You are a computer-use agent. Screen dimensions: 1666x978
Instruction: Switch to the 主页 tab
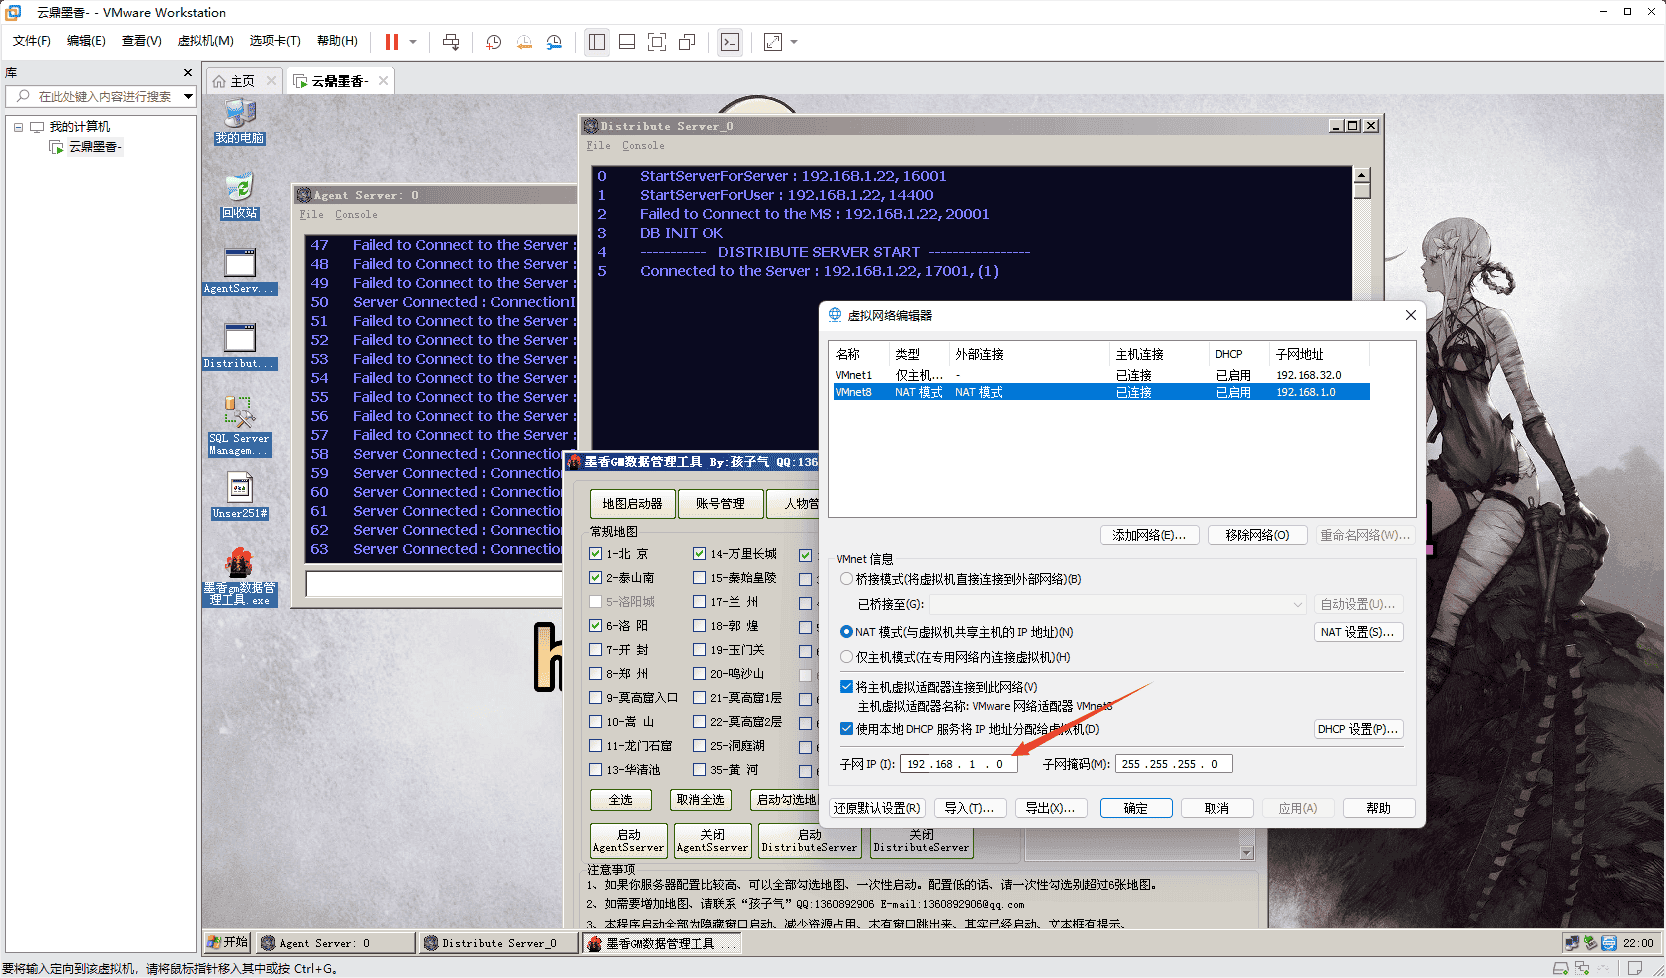242,80
